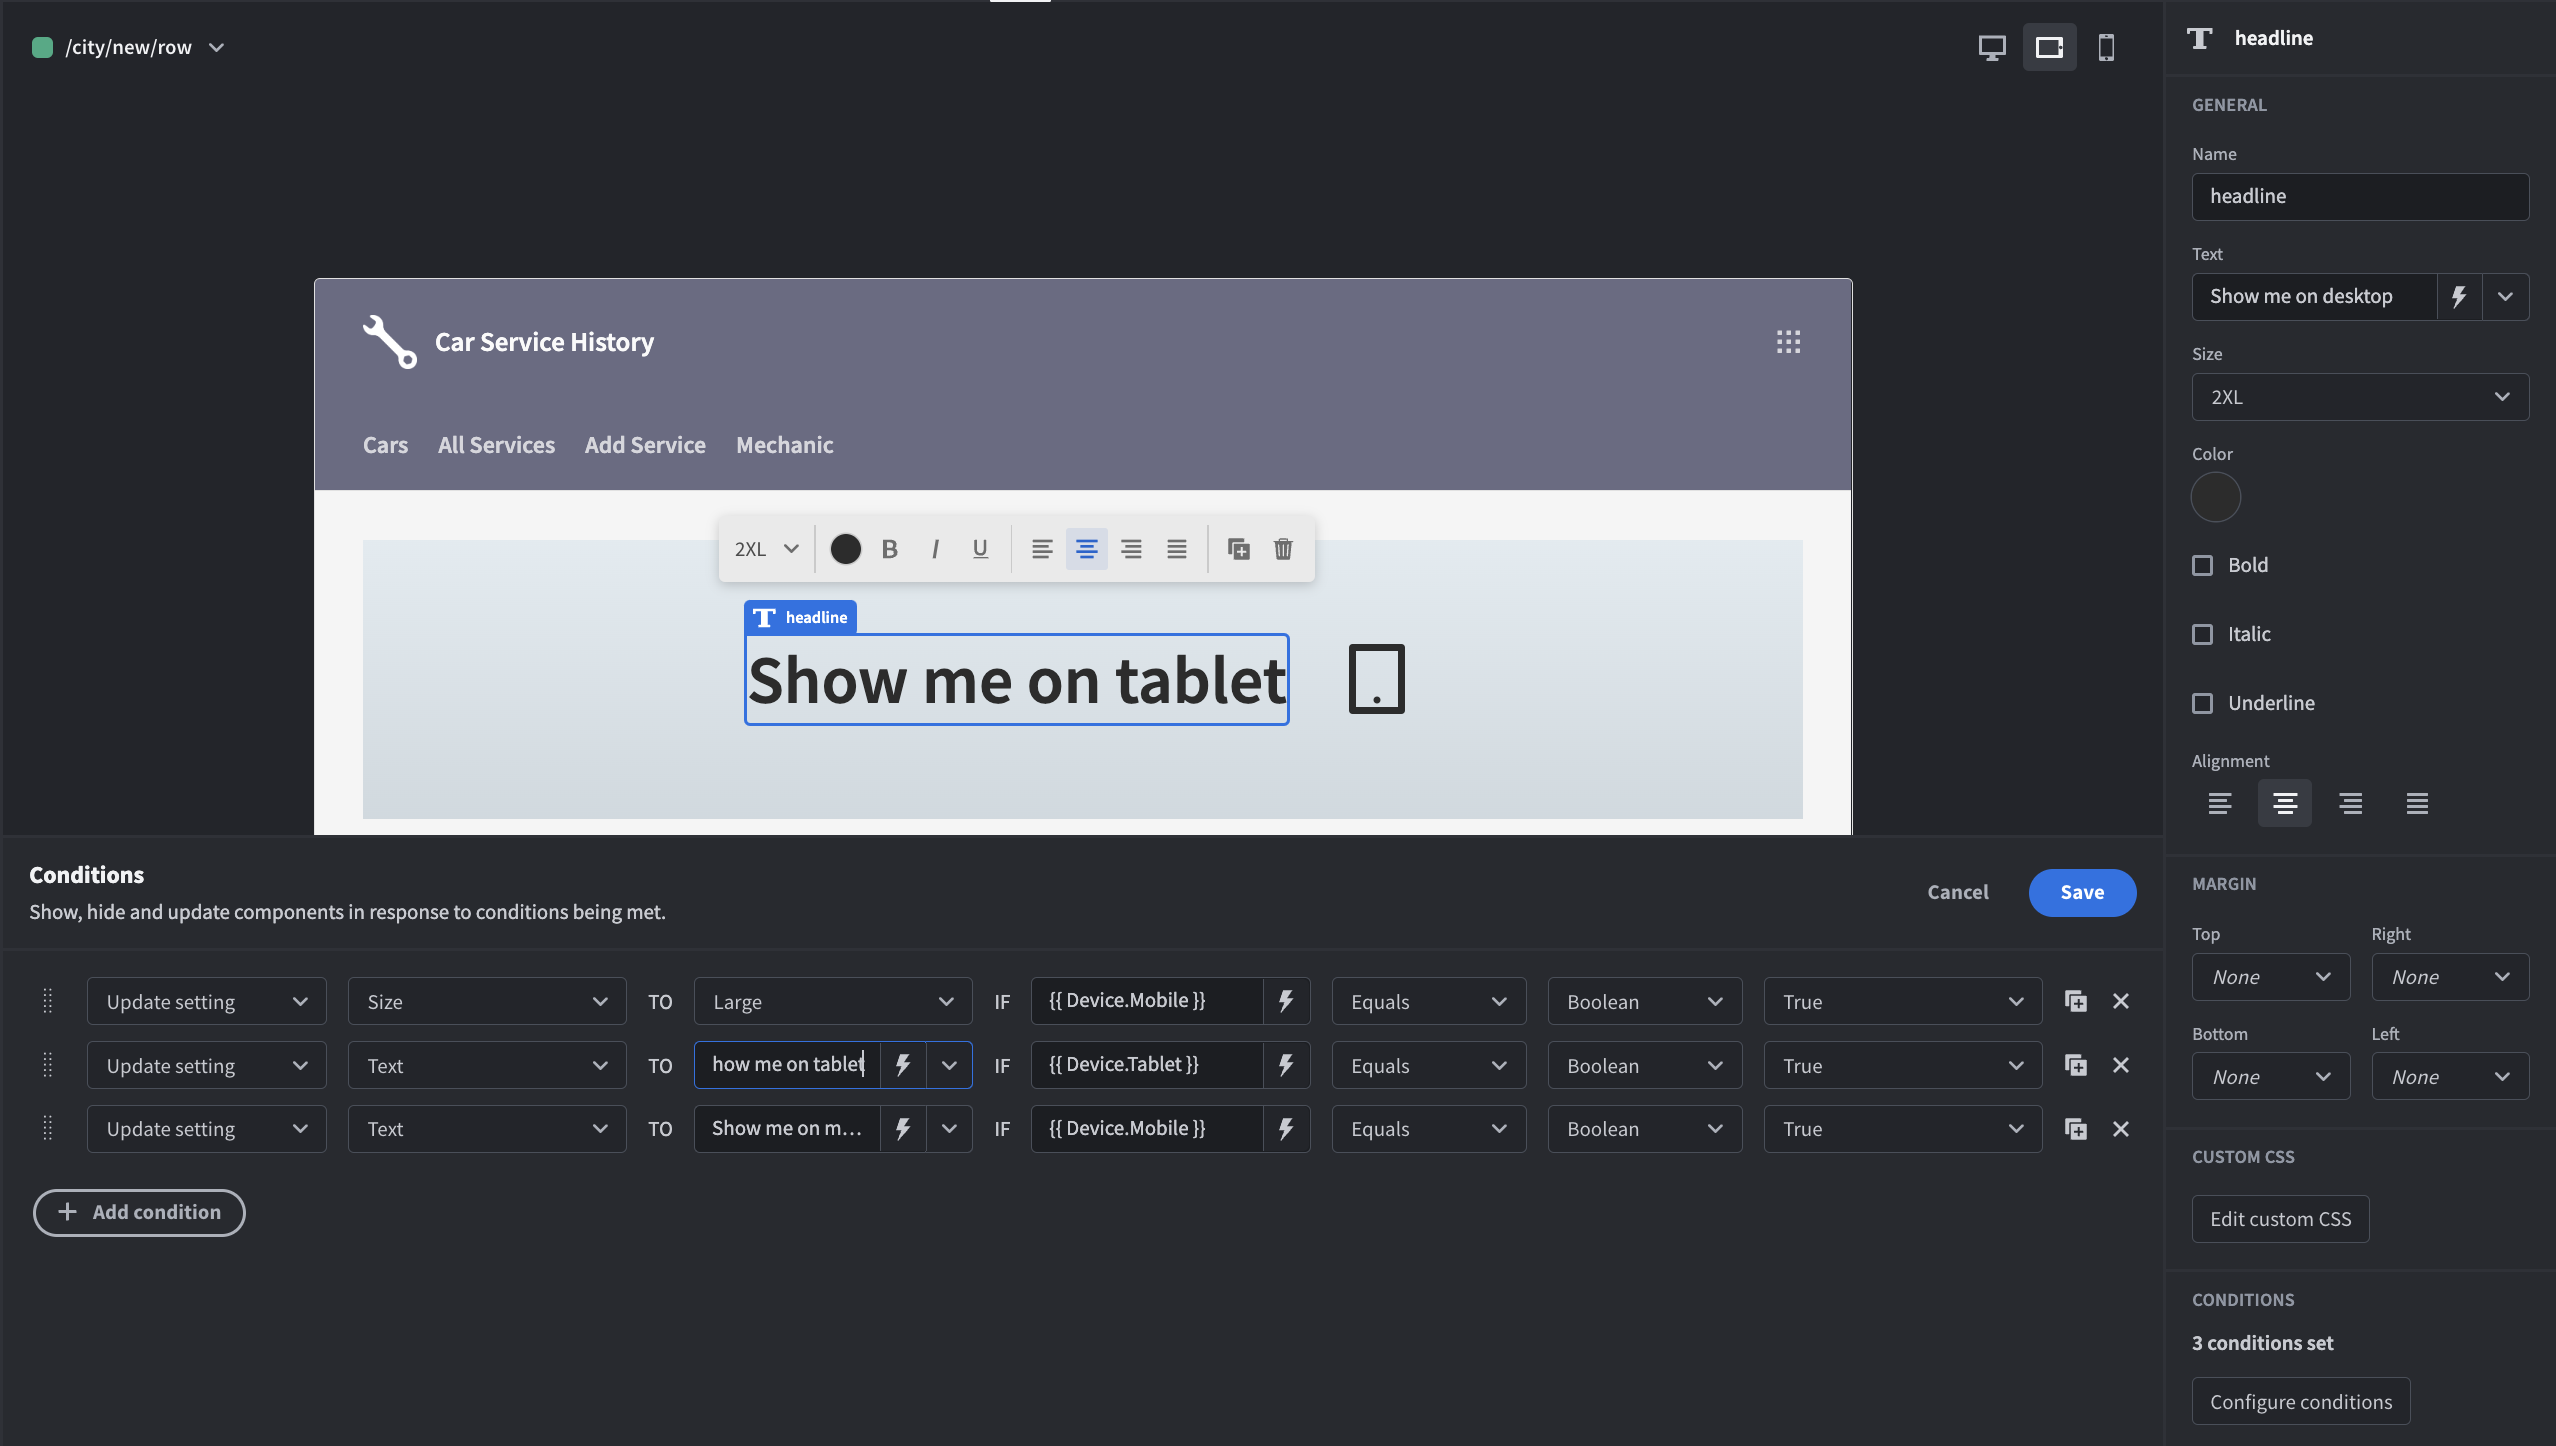
Task: Open the Add Service navigation link
Action: coord(645,445)
